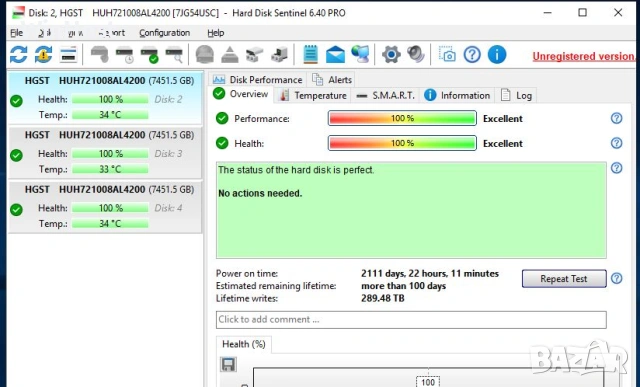Click the Repeat Test button
640x387 pixels.
click(x=564, y=279)
